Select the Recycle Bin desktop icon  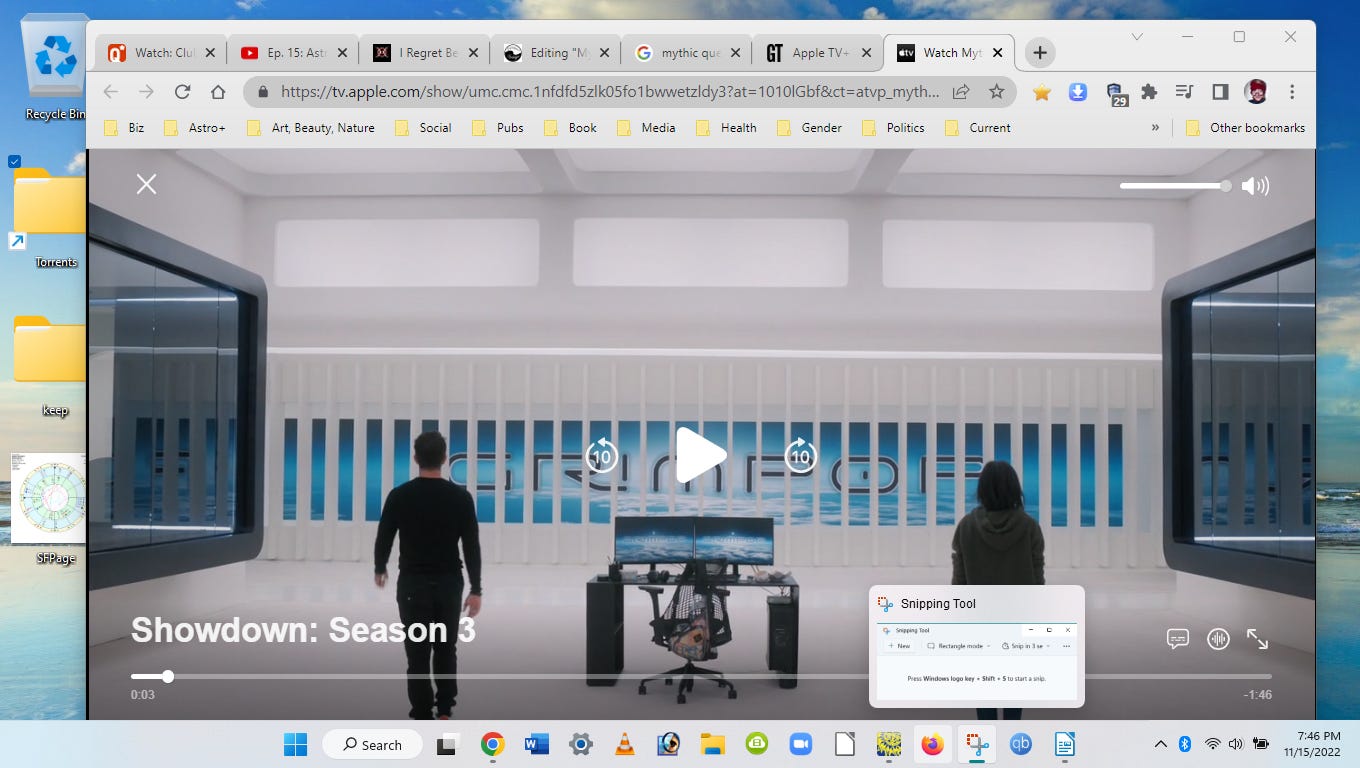52,68
